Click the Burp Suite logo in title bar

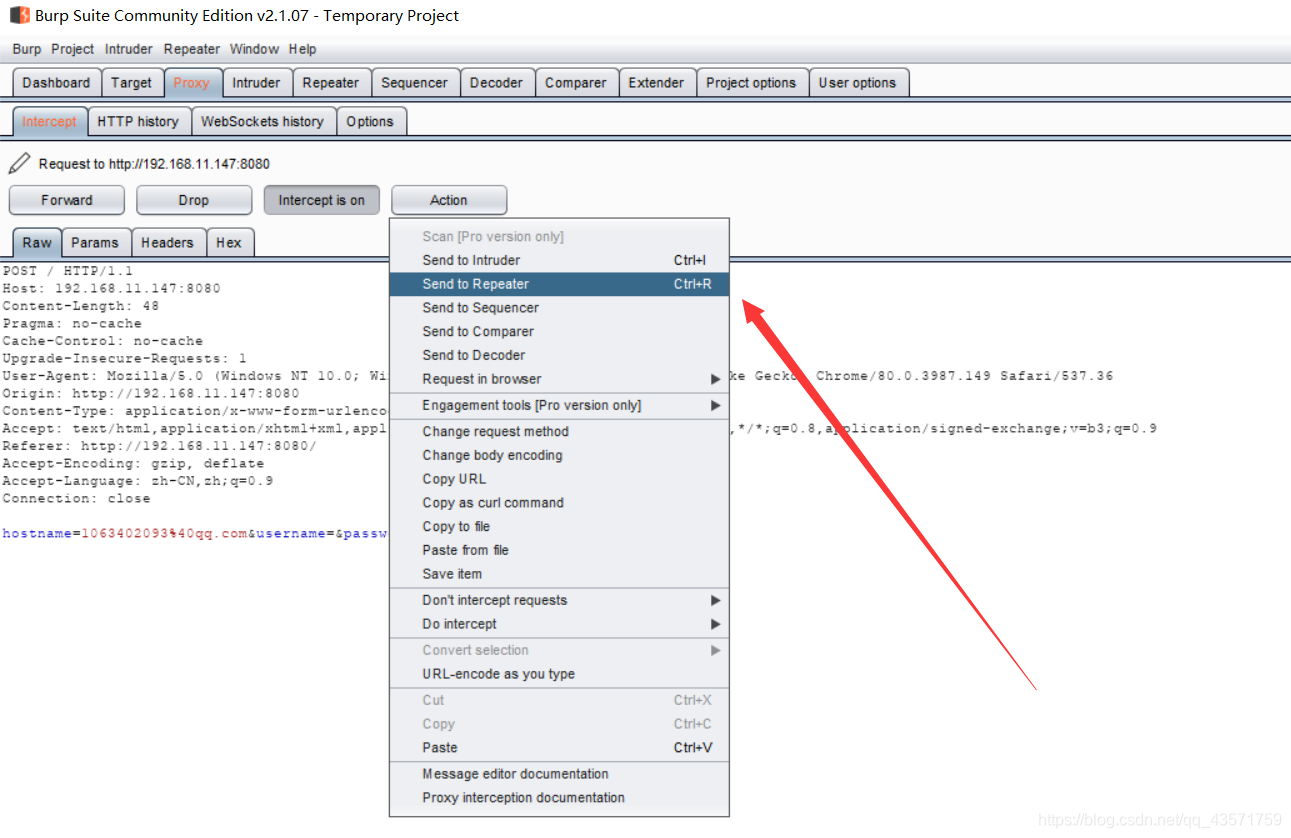click(x=19, y=15)
